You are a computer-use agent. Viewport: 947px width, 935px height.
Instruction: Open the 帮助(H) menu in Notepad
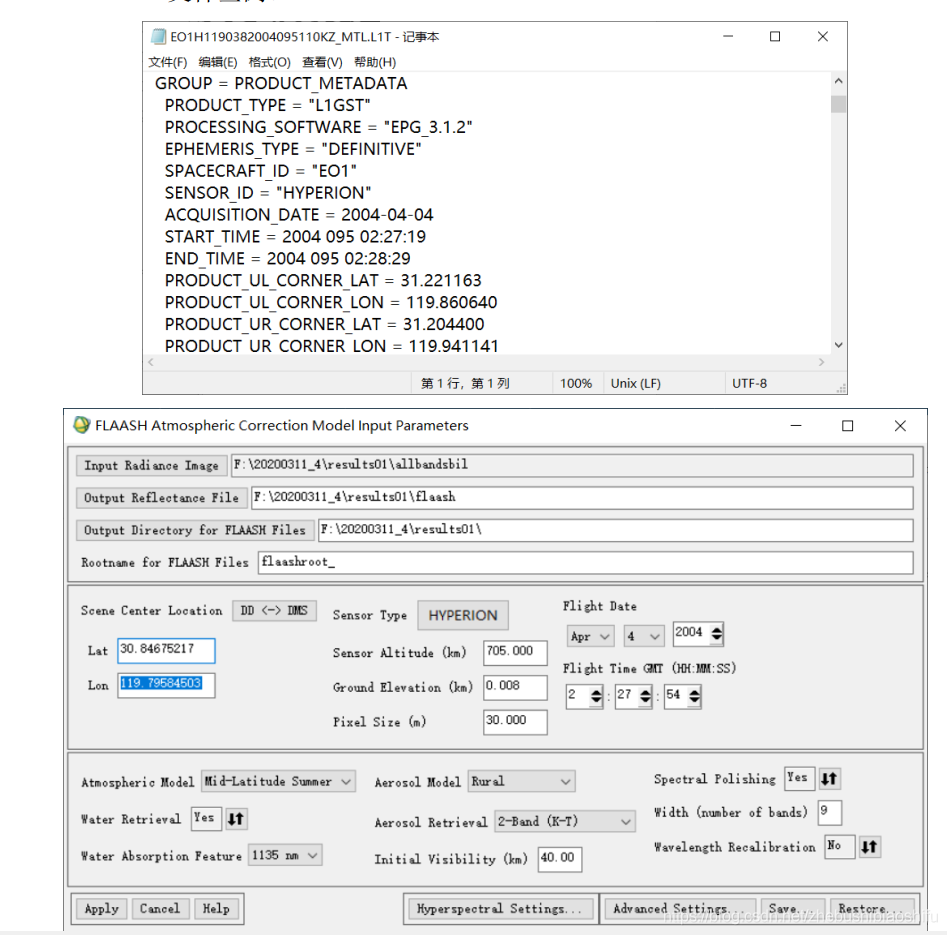[x=375, y=62]
